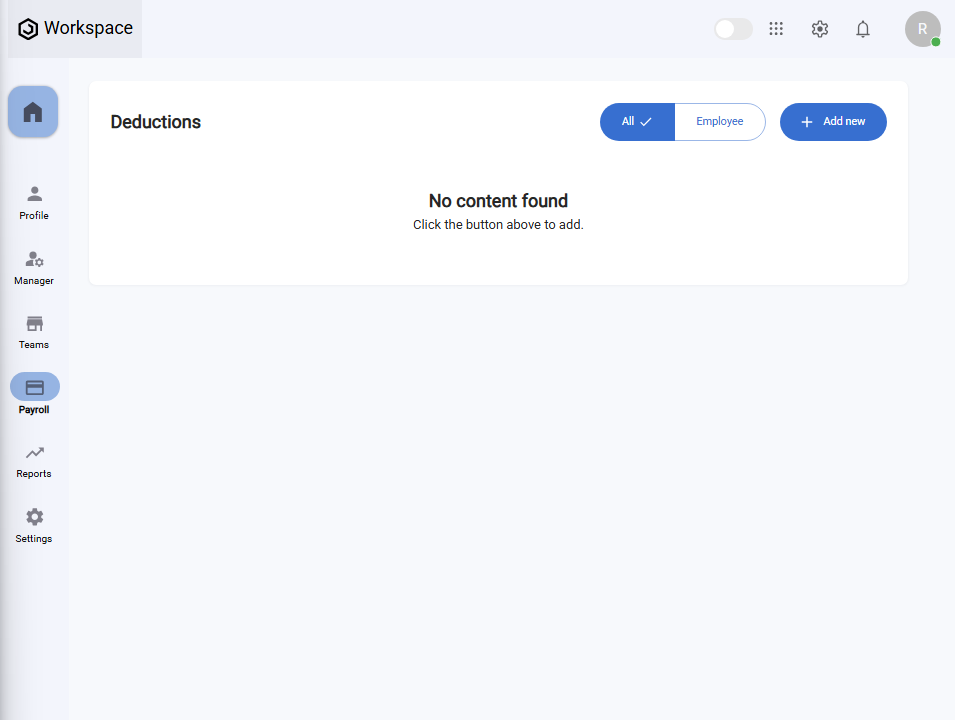Open the user avatar account menu
This screenshot has height=720, width=955.
click(922, 29)
